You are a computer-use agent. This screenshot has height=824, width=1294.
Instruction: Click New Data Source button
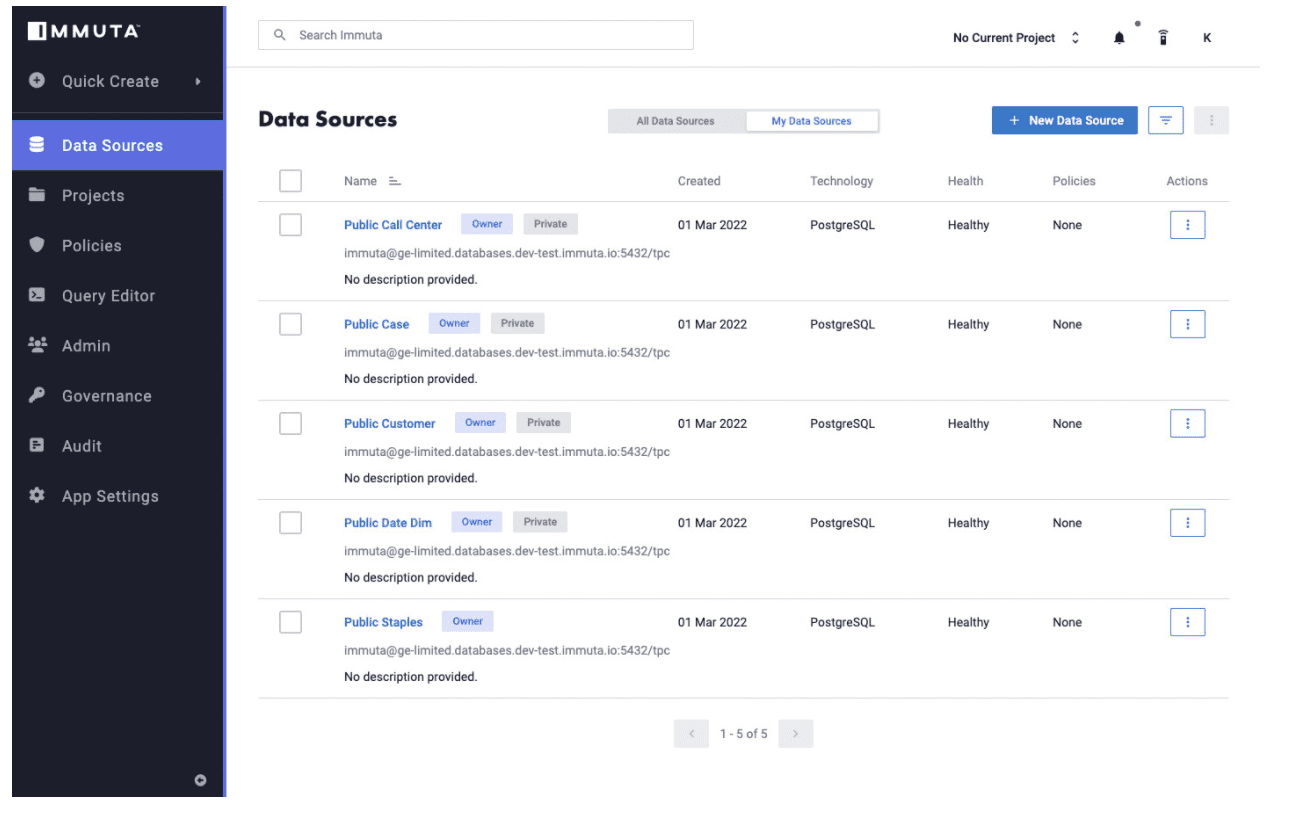1064,120
